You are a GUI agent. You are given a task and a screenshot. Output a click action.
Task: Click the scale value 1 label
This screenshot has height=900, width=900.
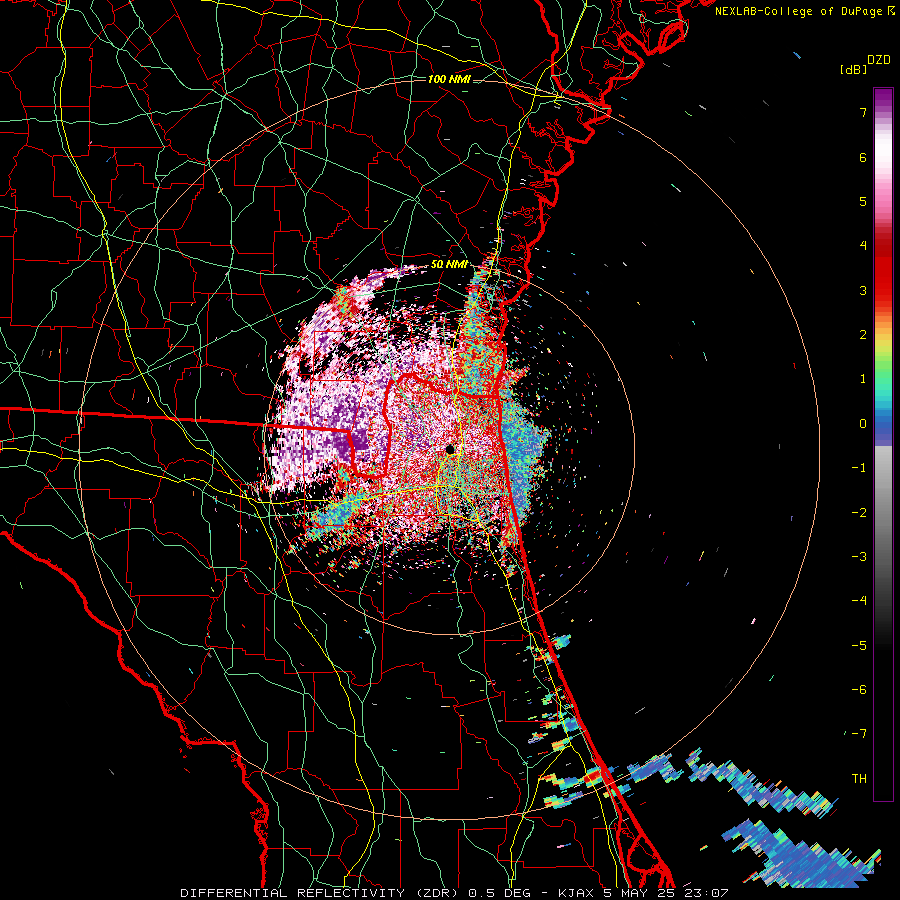(x=863, y=379)
